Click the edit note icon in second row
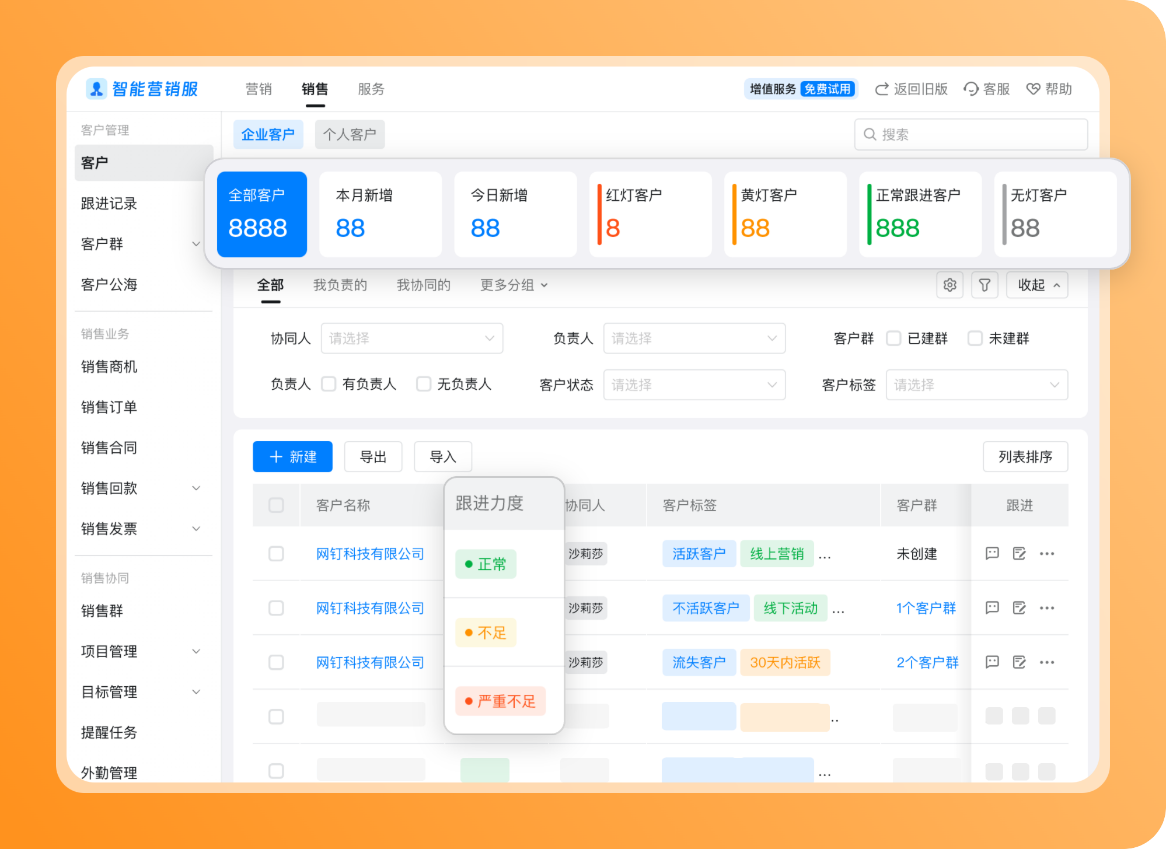The height and width of the screenshot is (849, 1166). 1019,607
